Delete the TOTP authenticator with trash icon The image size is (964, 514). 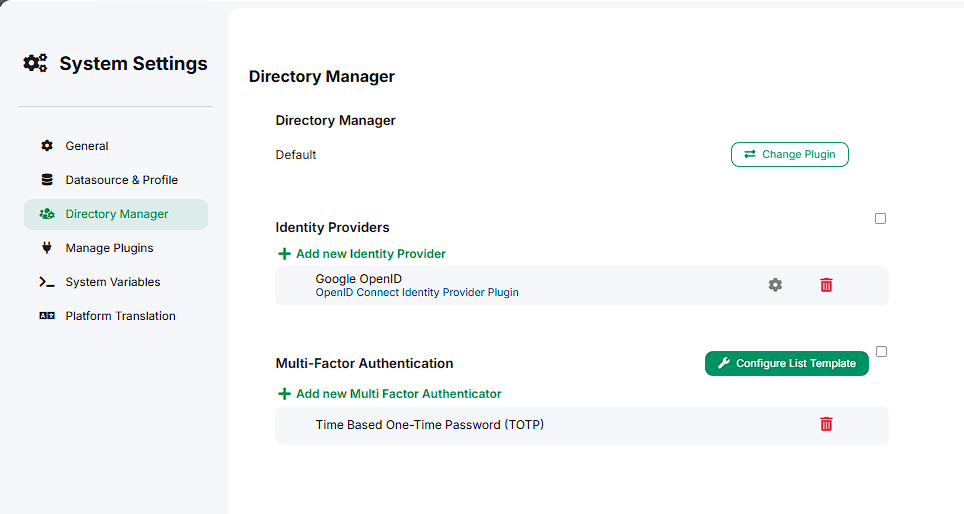tap(826, 424)
